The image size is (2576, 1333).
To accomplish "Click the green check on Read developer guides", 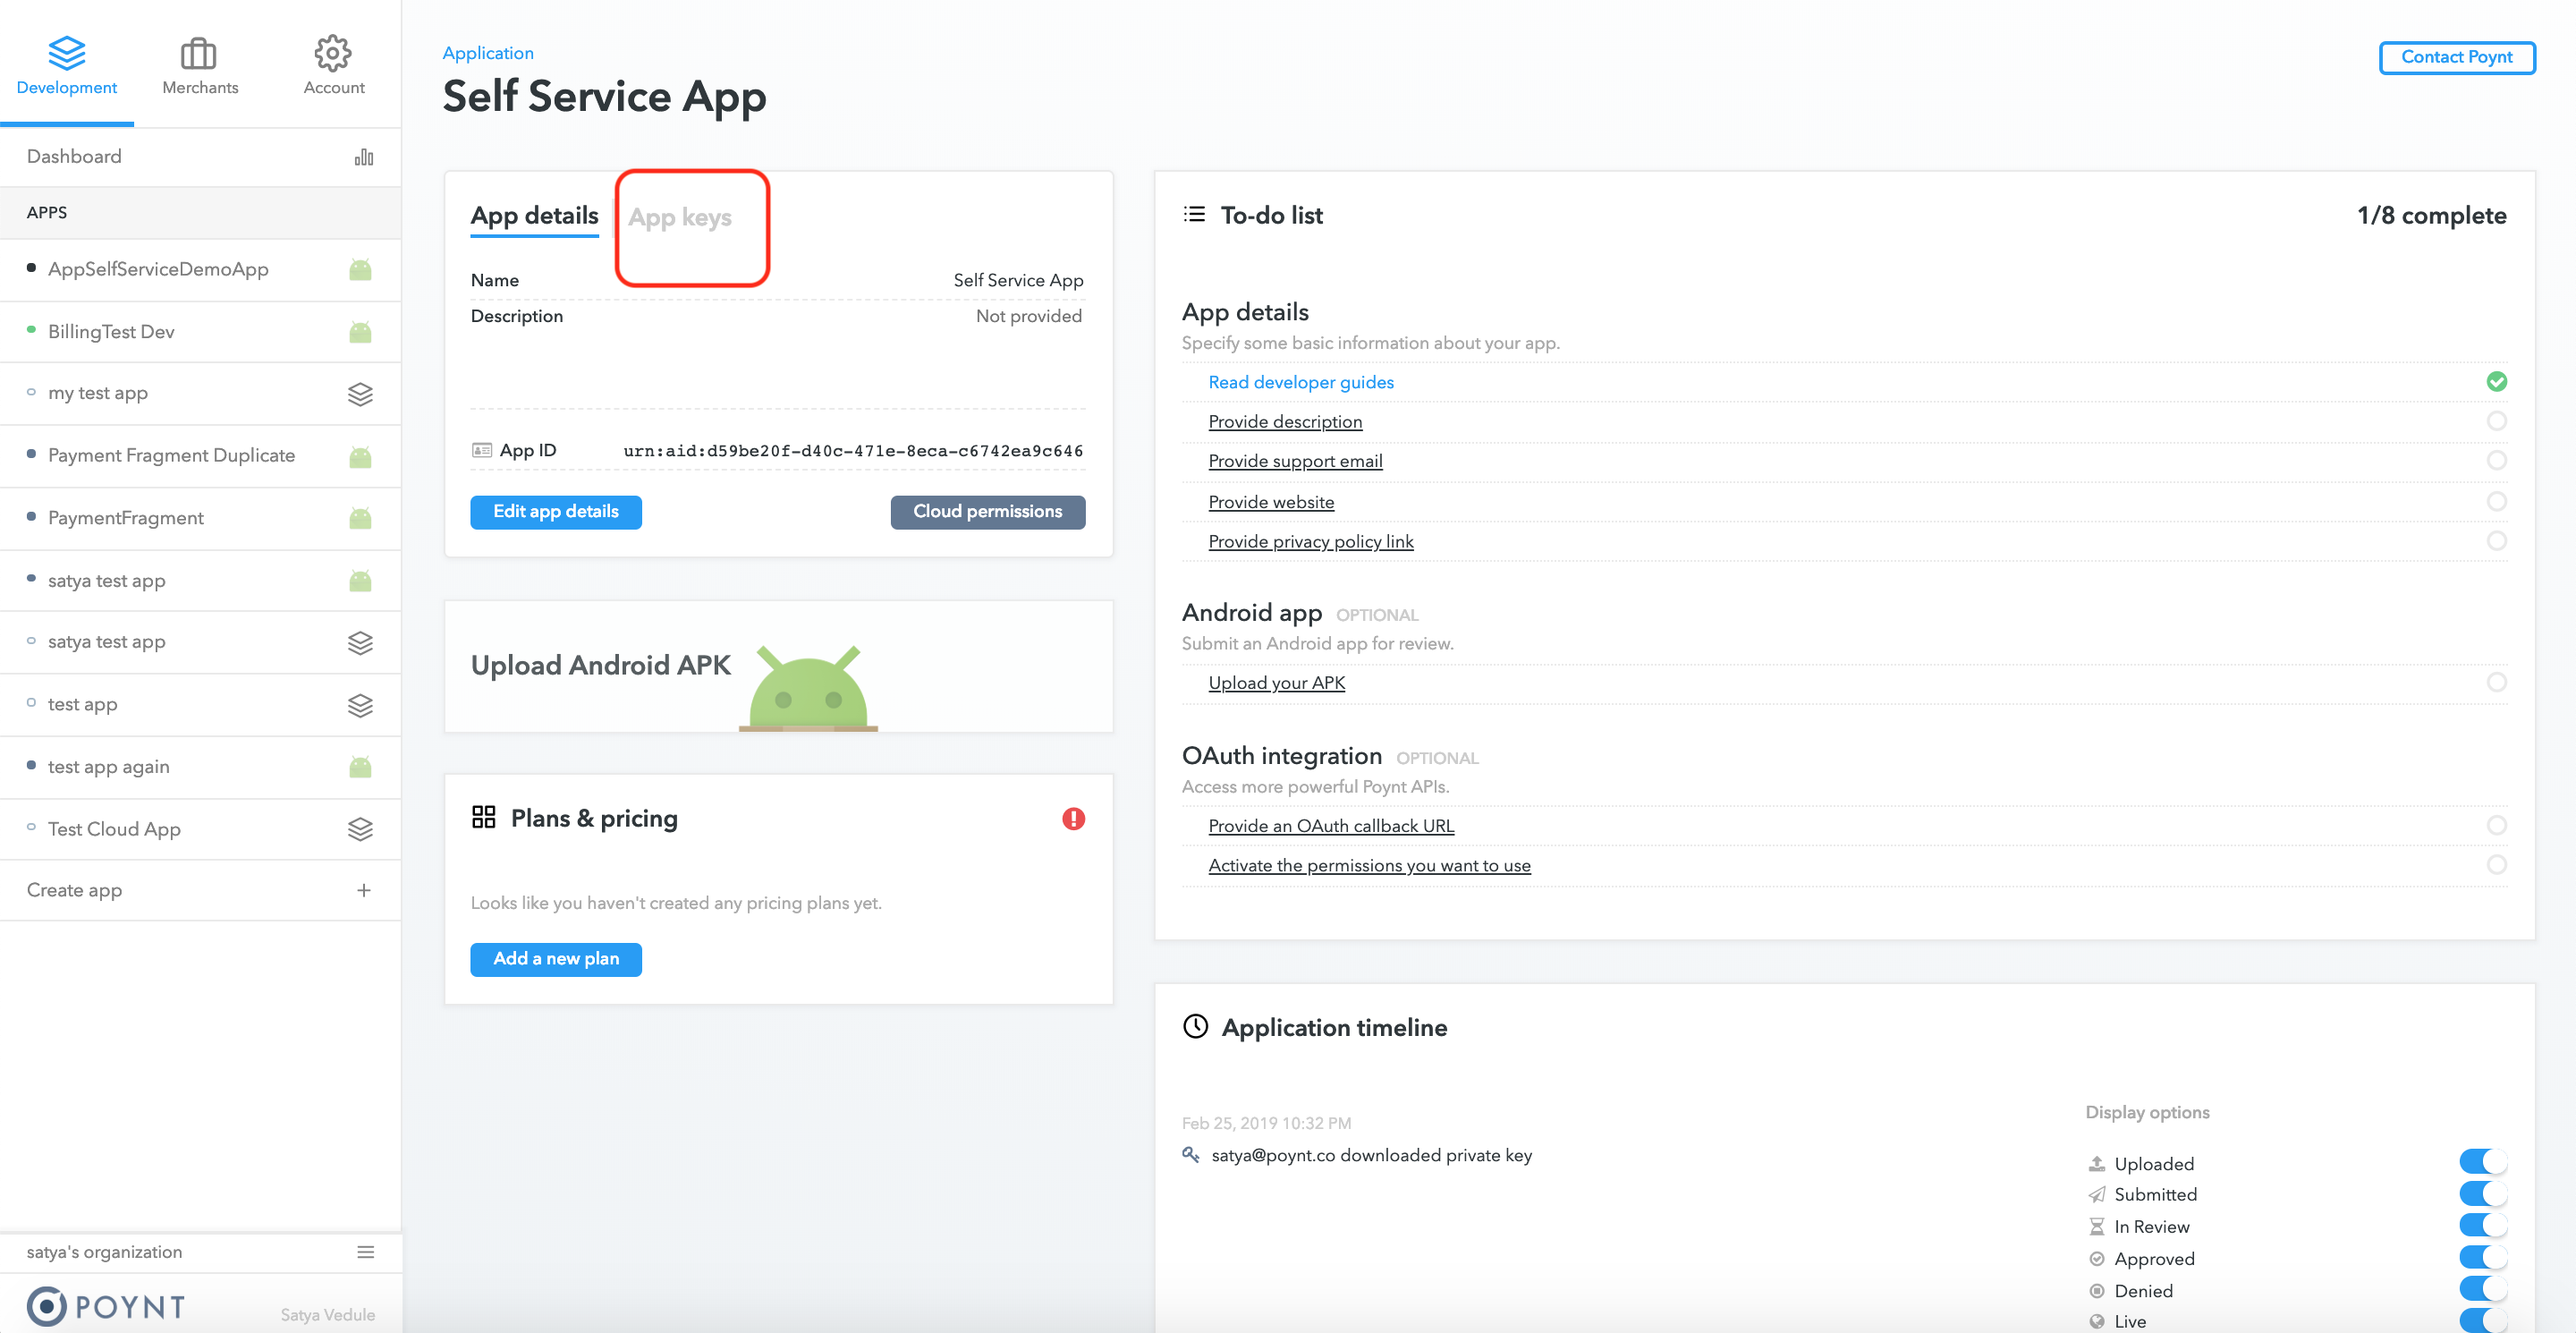I will coord(2496,381).
